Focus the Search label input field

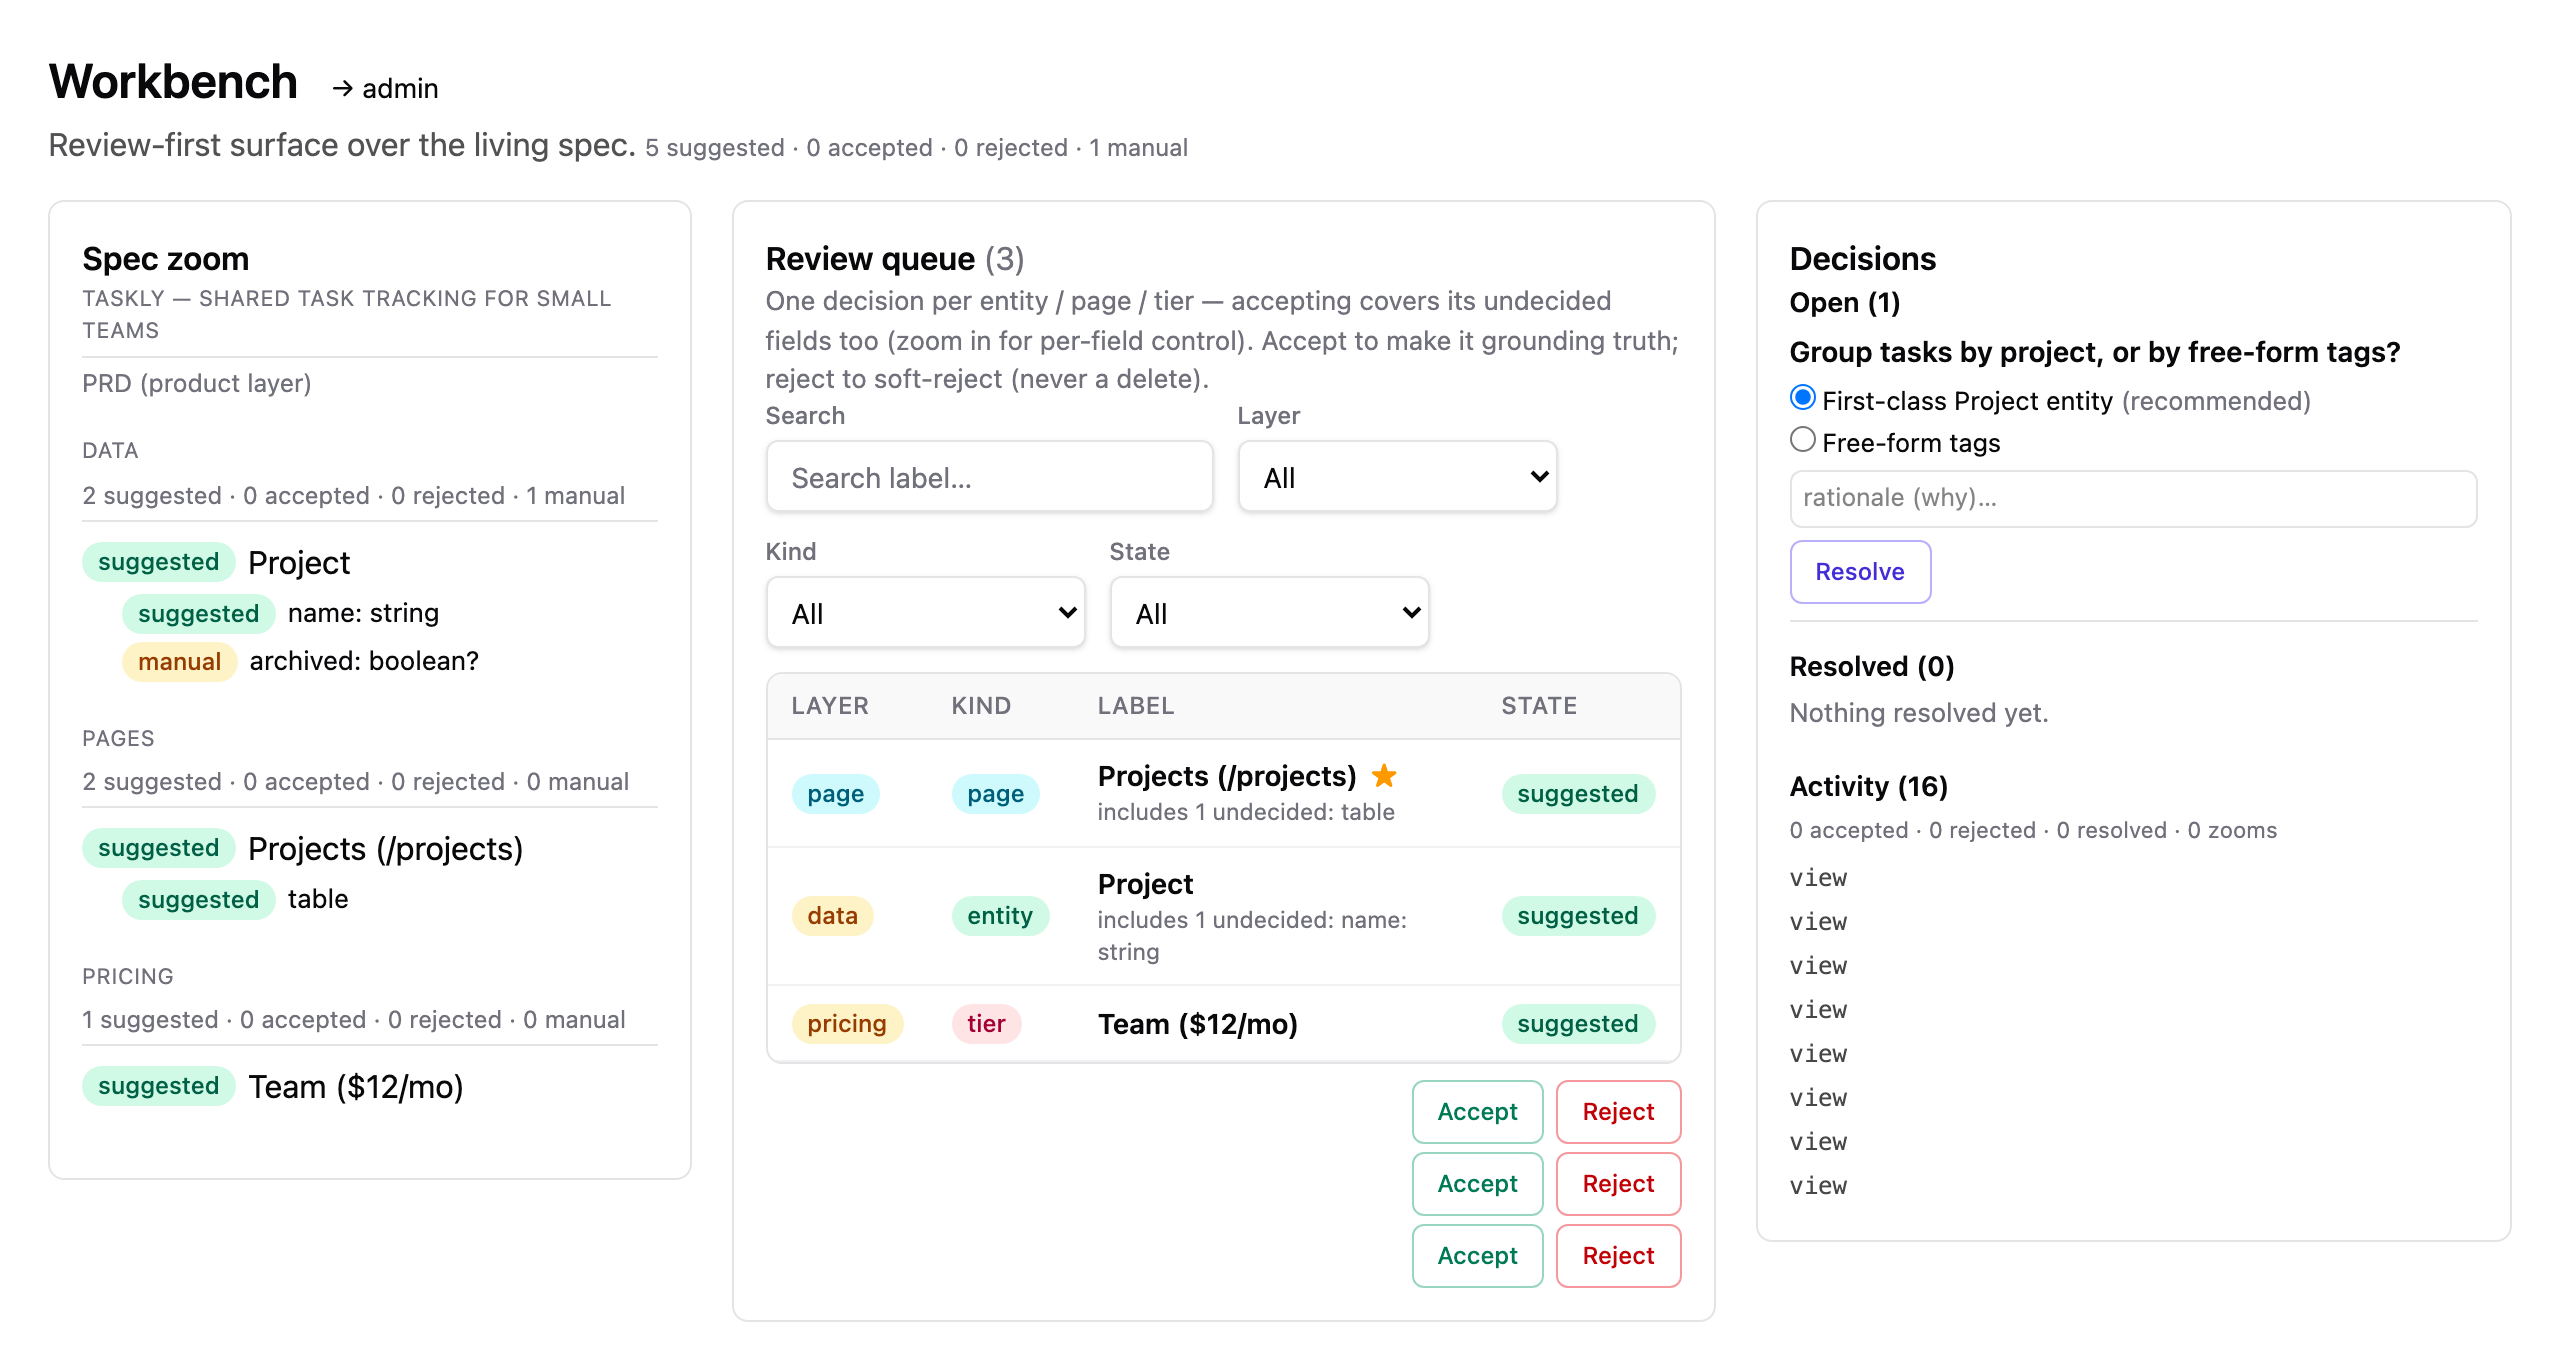[x=989, y=477]
